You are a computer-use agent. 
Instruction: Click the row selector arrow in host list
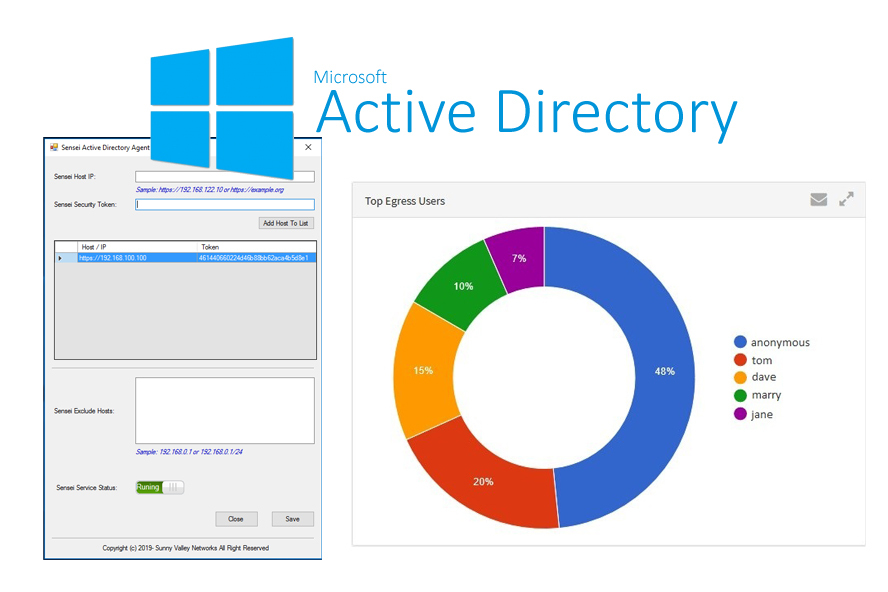60,258
